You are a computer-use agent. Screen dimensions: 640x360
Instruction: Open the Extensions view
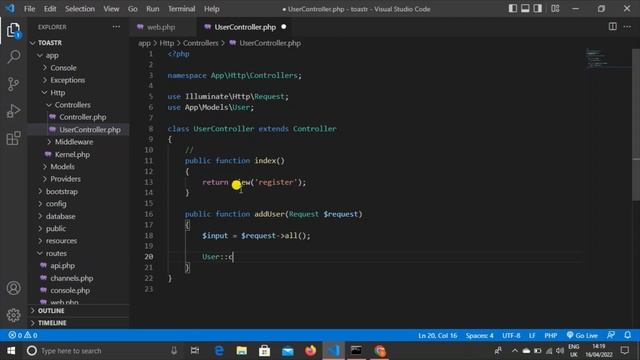(x=13, y=138)
